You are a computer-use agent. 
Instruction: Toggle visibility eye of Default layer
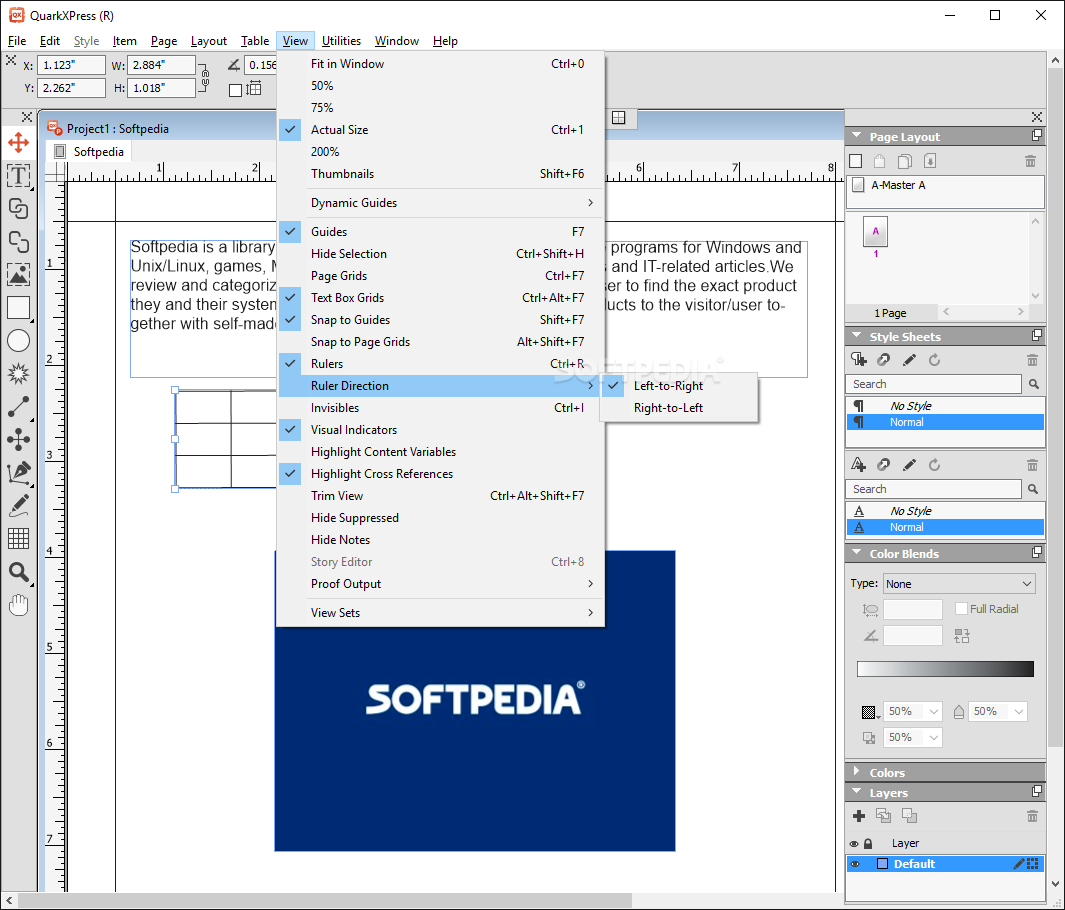pyautogui.click(x=855, y=864)
